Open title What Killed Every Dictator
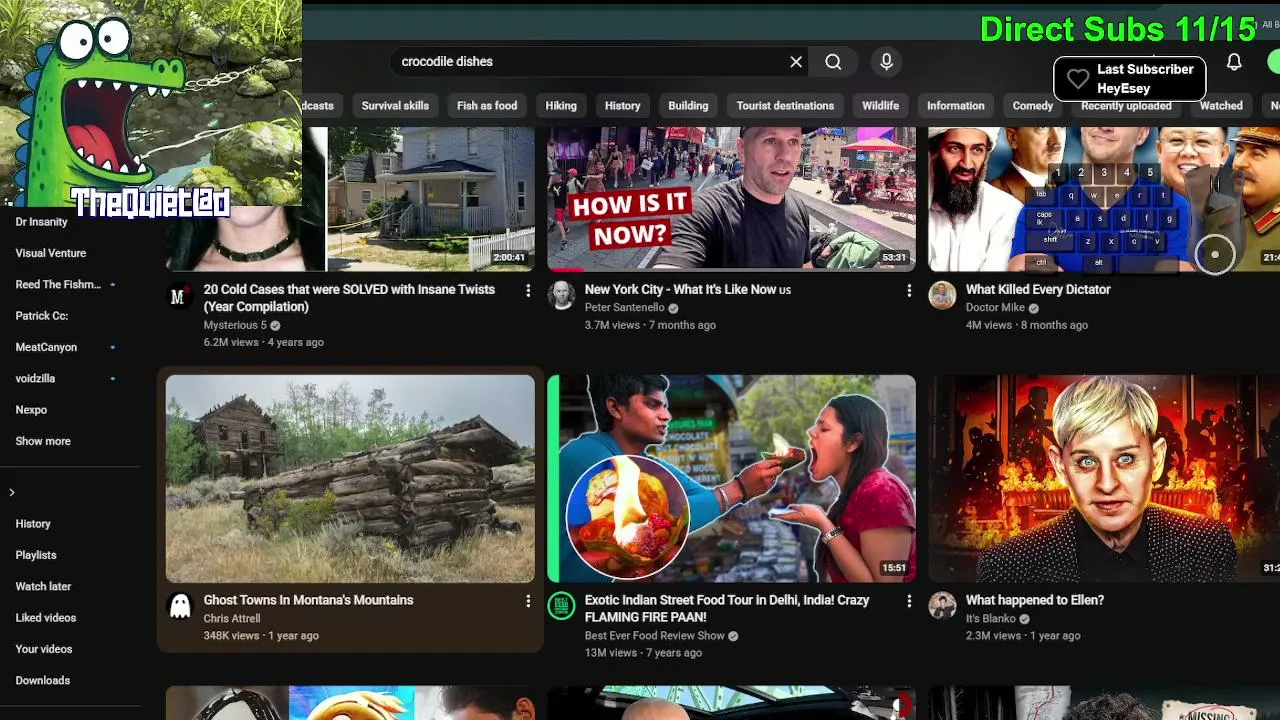1280x720 pixels. pyautogui.click(x=1038, y=290)
